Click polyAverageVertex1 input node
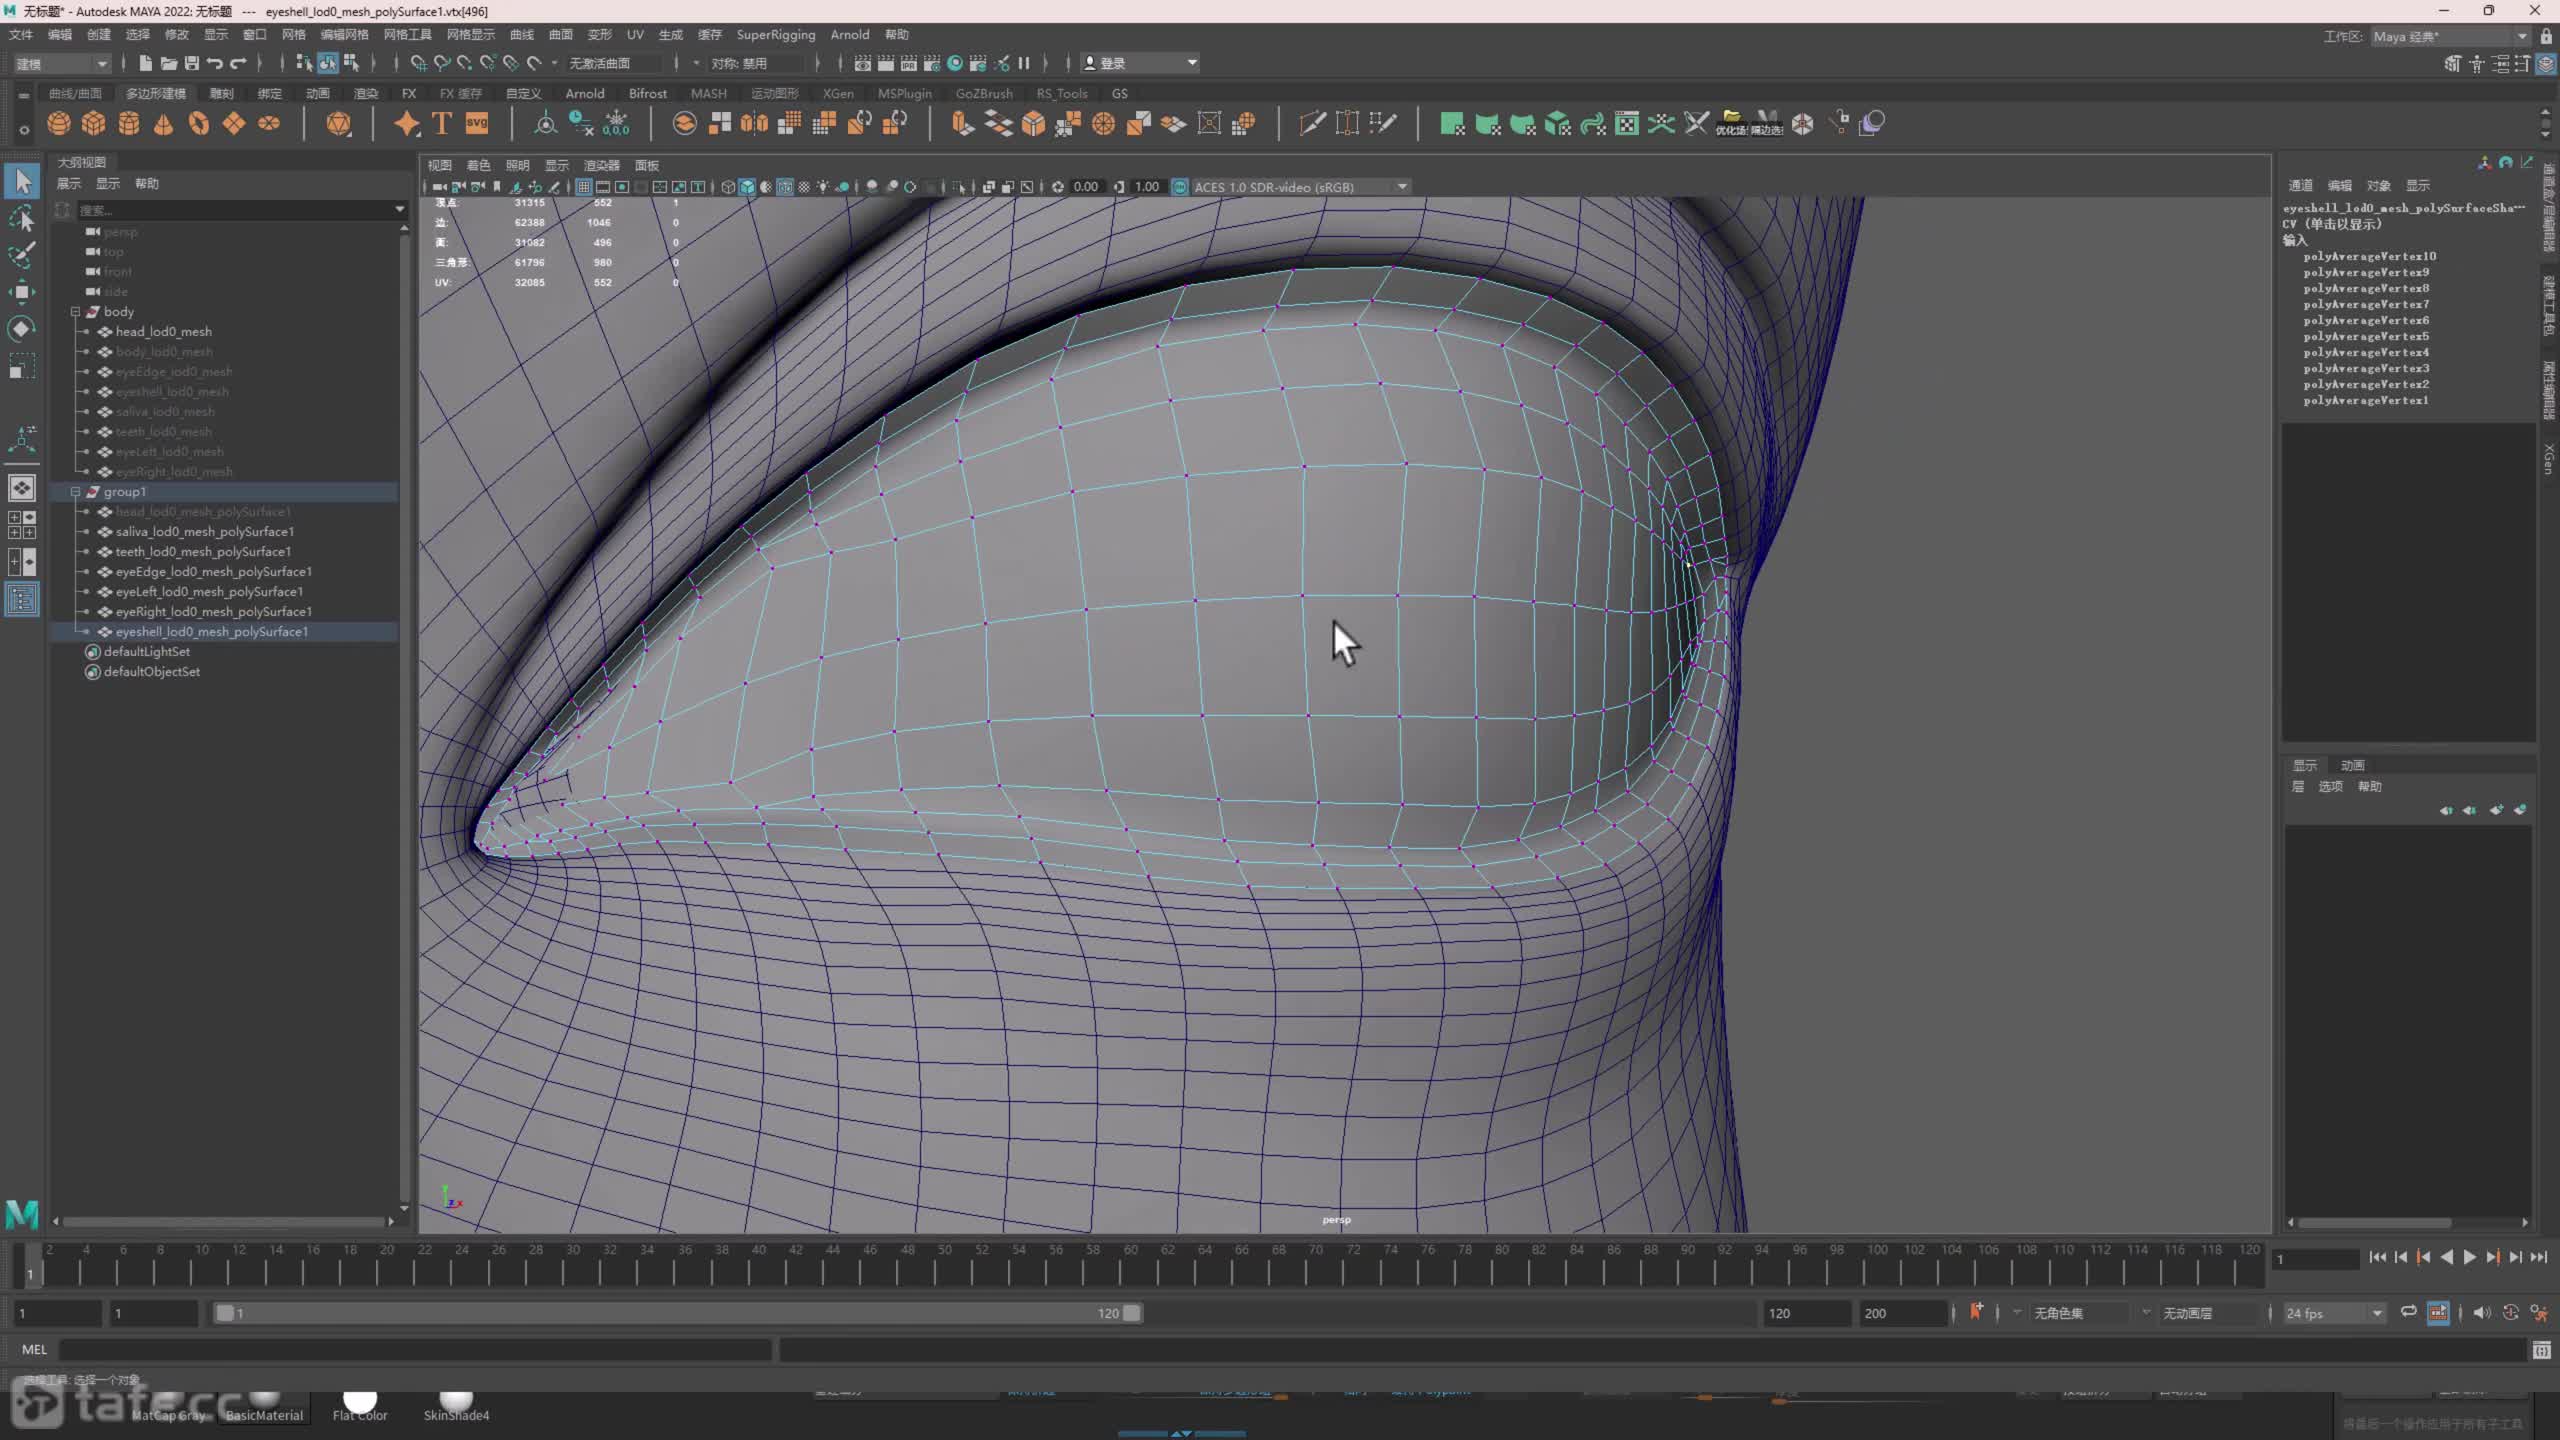Image resolution: width=2560 pixels, height=1440 pixels. (x=2365, y=400)
